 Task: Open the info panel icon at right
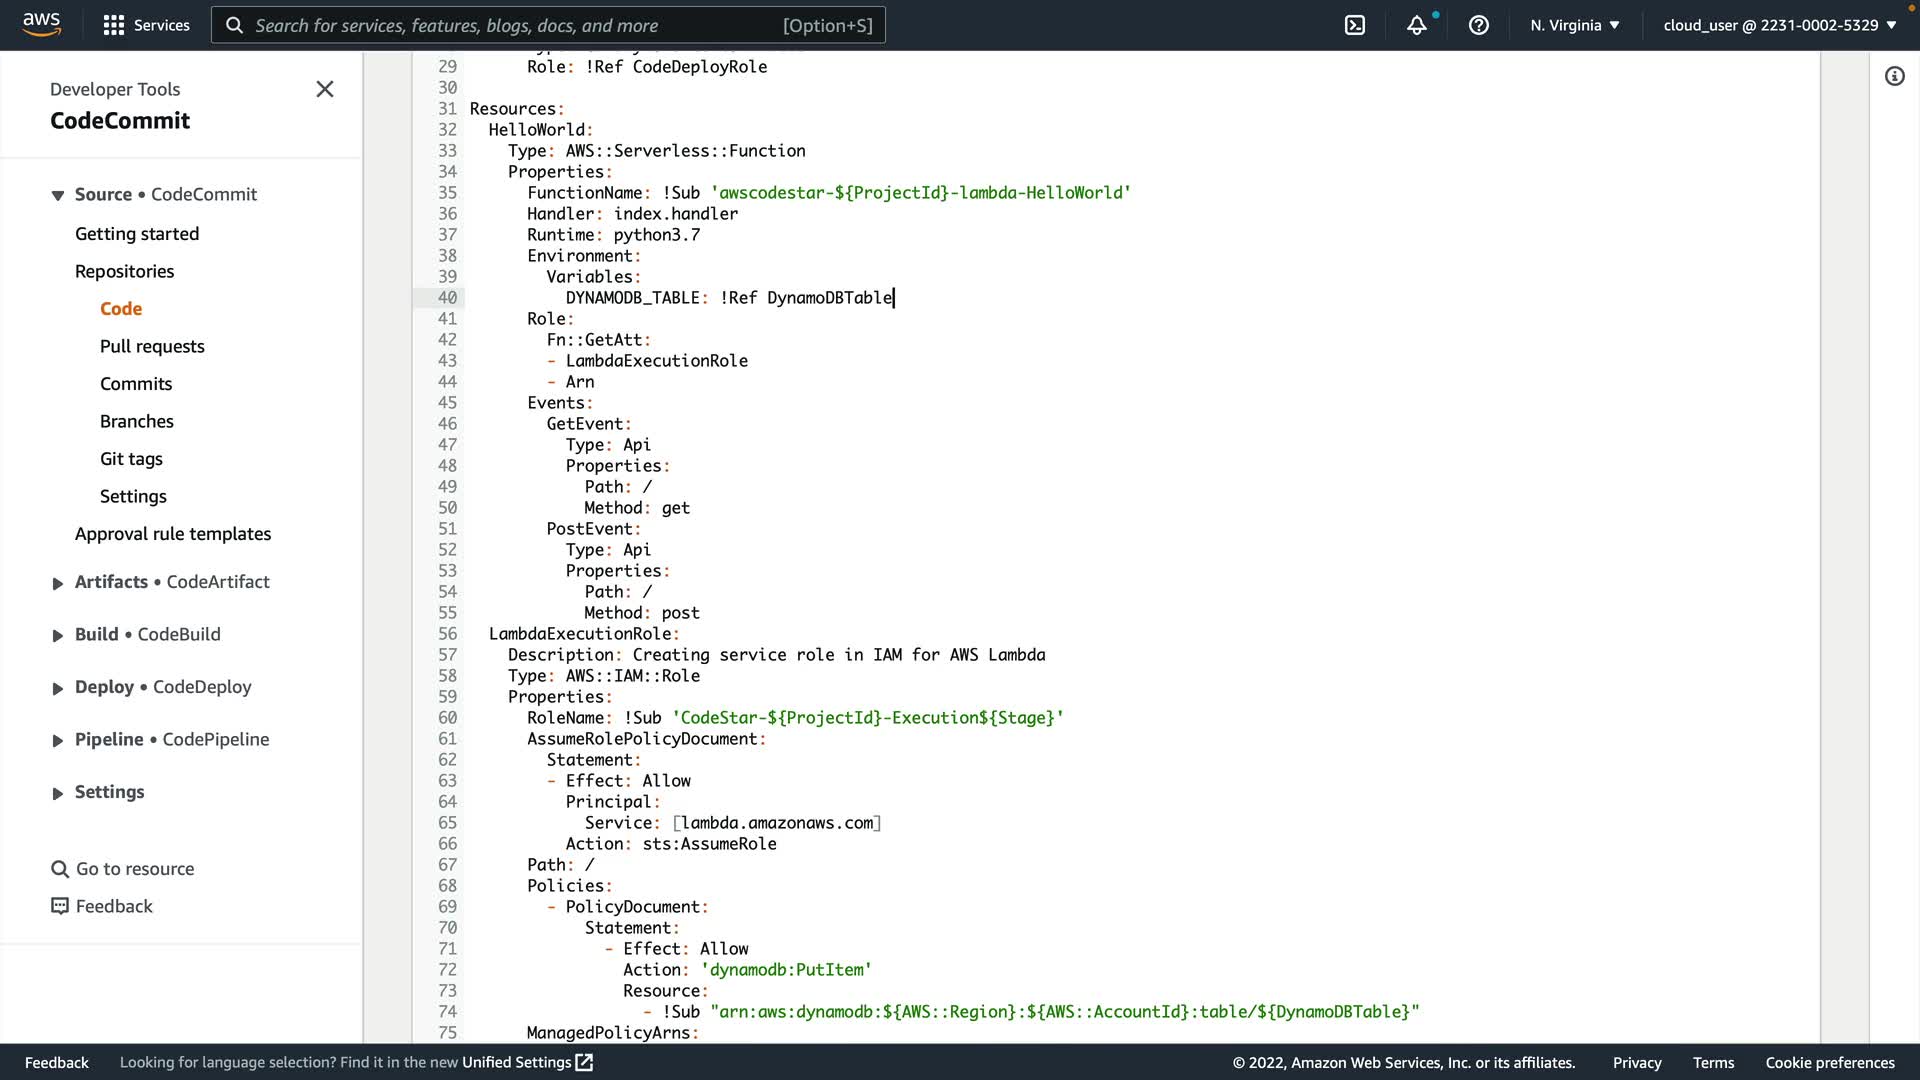(x=1894, y=76)
